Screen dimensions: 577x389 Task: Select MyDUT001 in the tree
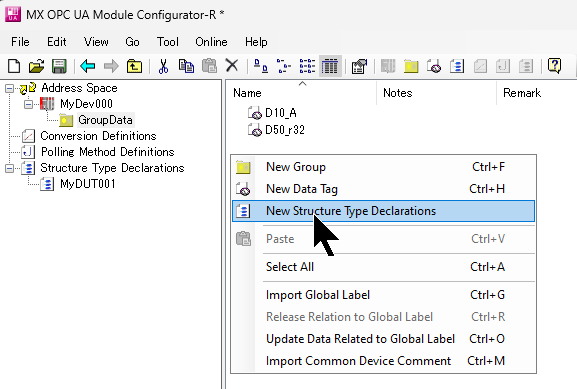(x=88, y=184)
